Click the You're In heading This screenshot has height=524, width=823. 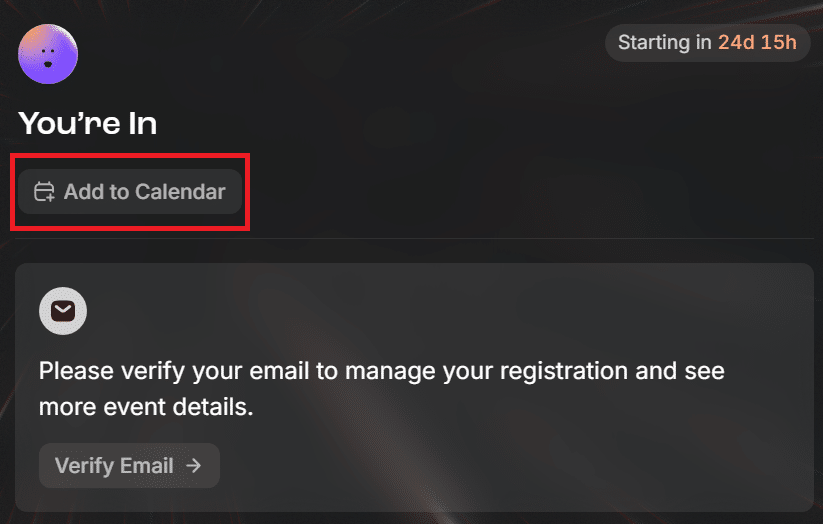[x=88, y=123]
